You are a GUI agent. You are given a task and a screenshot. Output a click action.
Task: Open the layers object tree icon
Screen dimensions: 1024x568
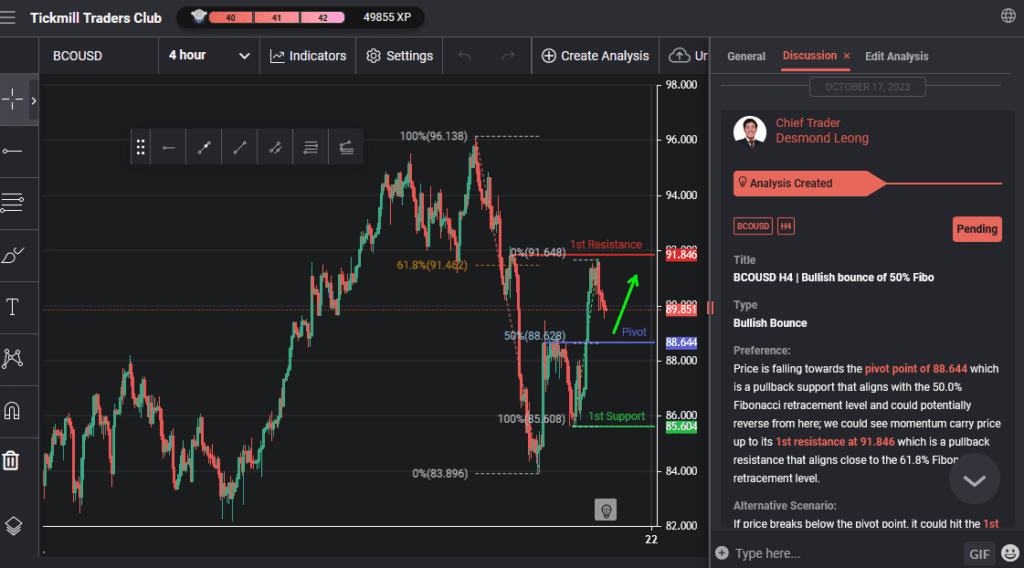(x=13, y=526)
